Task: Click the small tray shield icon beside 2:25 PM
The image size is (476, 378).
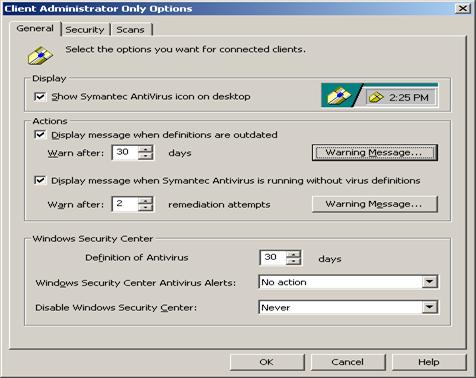Action: (x=376, y=97)
